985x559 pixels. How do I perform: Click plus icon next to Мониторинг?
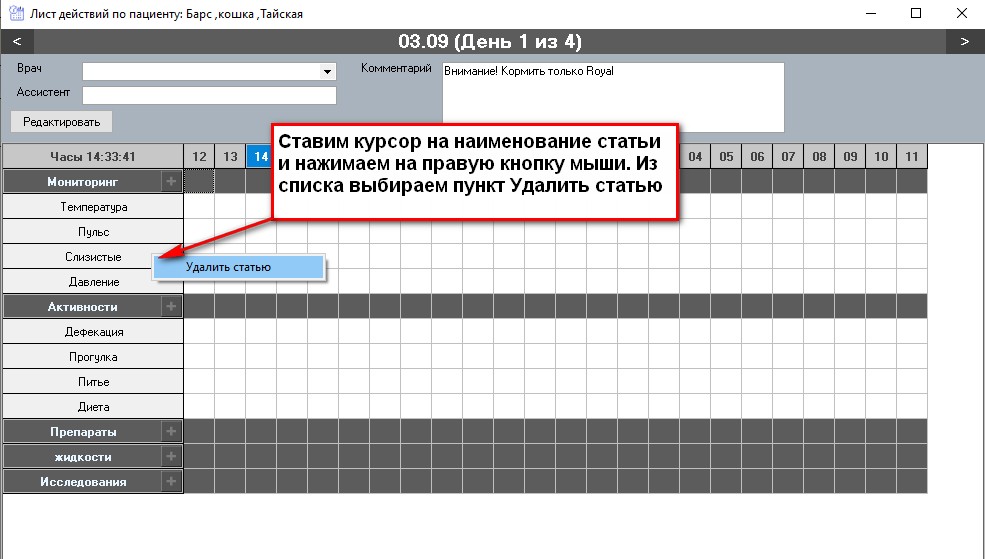pyautogui.click(x=171, y=182)
